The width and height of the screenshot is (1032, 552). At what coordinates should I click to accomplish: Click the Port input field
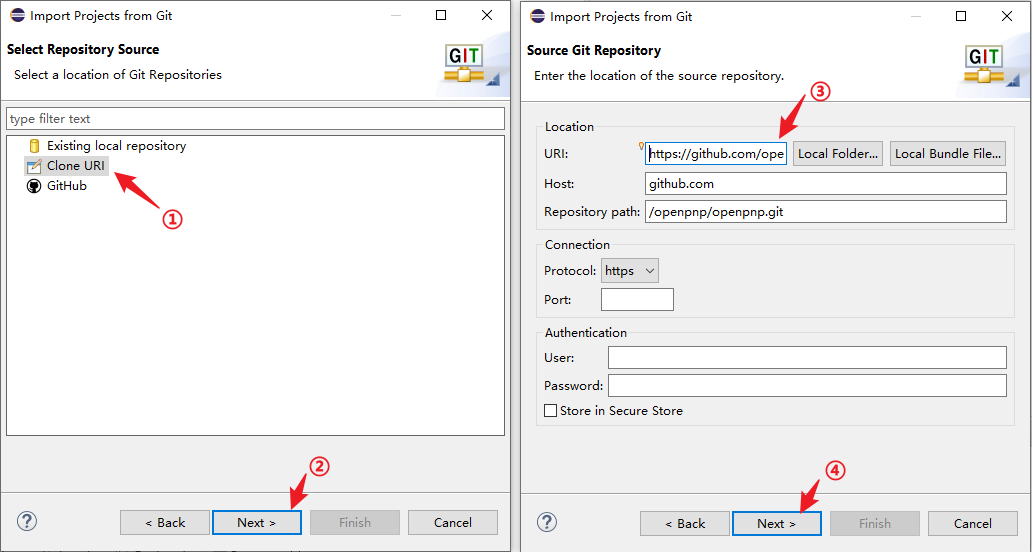[637, 300]
